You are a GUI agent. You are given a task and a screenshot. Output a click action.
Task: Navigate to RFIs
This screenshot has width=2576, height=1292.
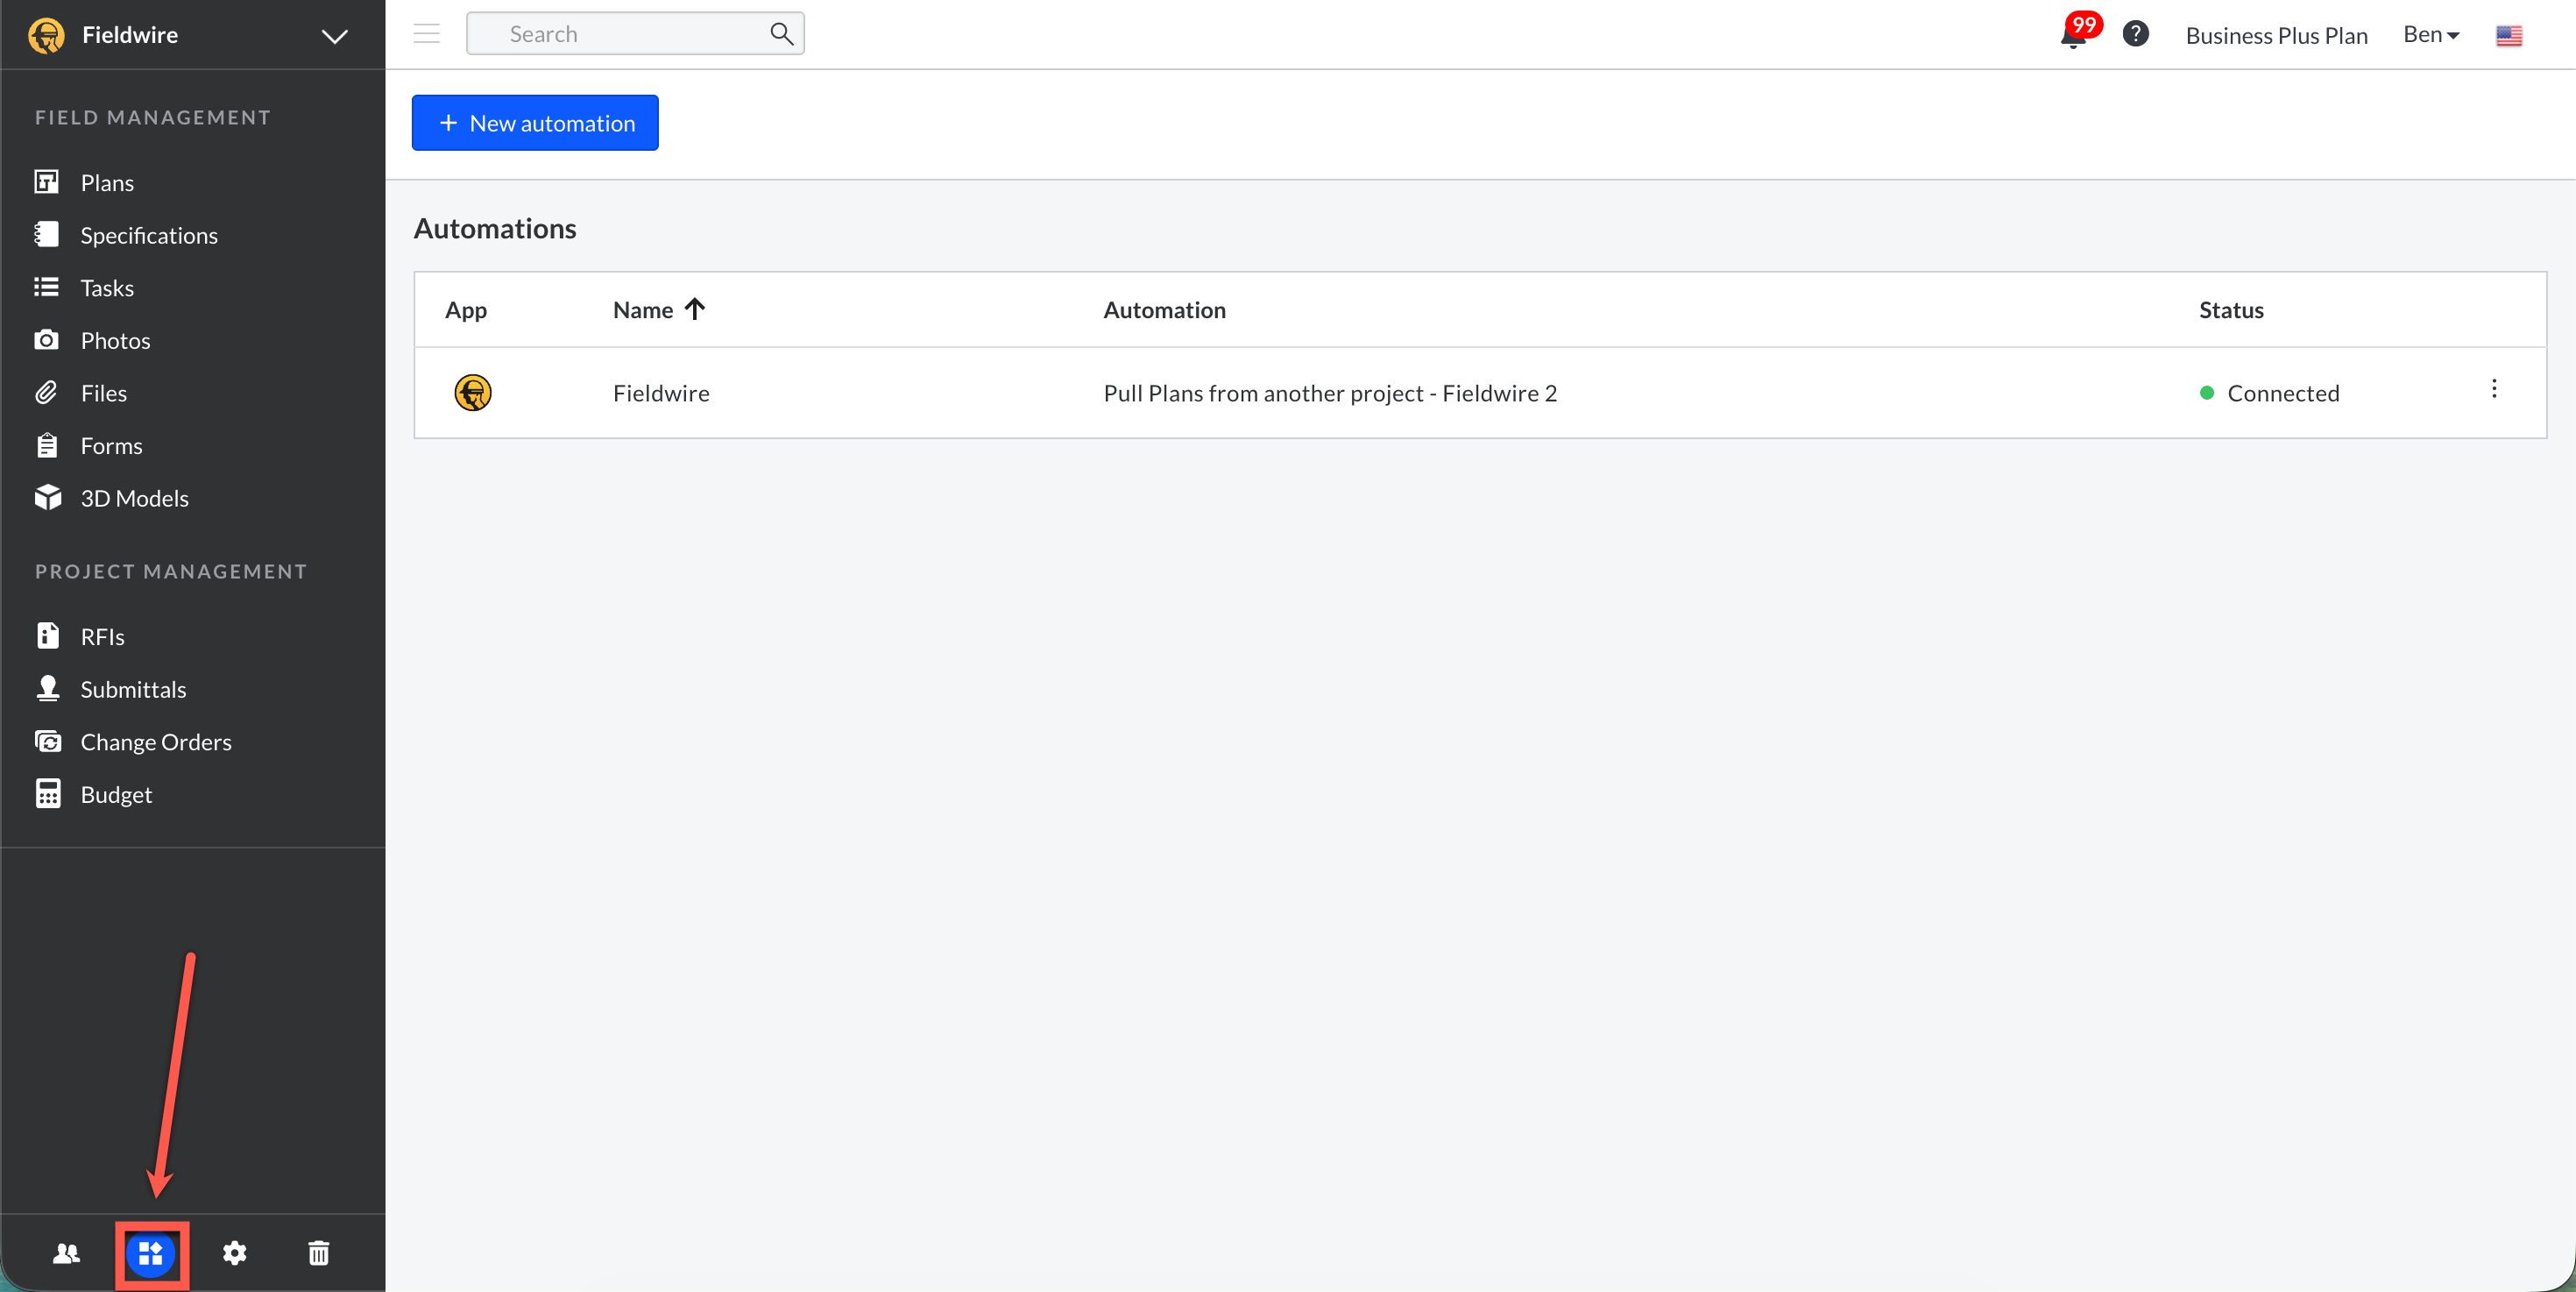coord(102,637)
